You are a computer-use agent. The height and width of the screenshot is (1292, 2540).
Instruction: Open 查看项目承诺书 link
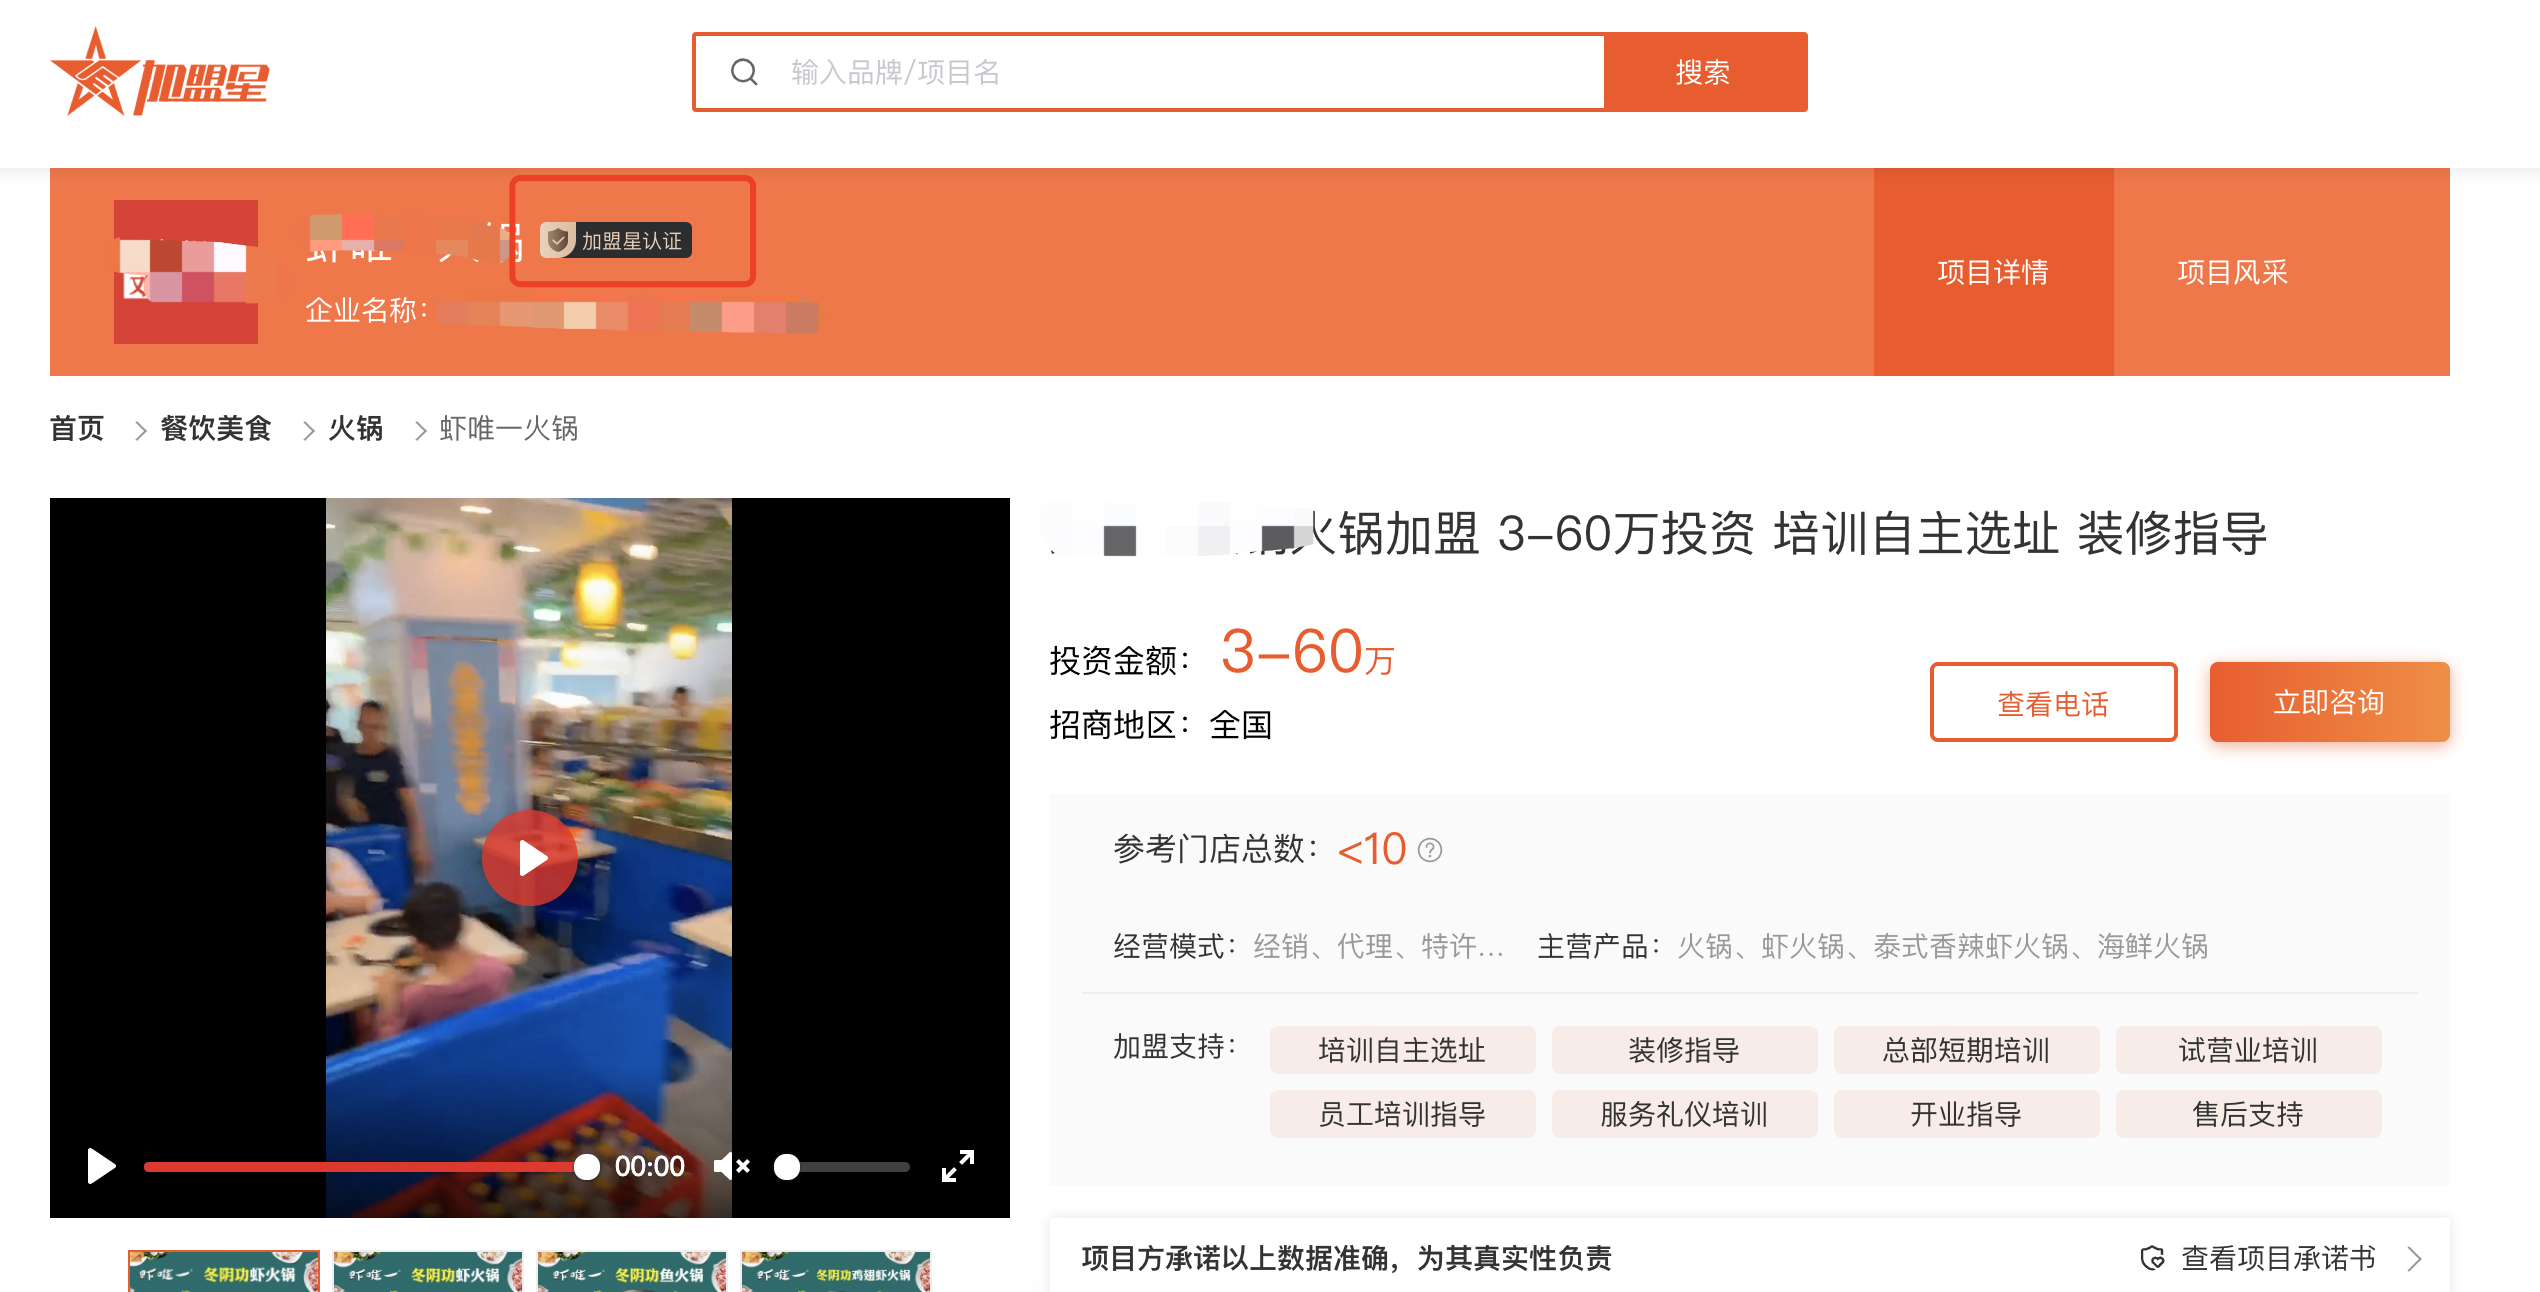point(2278,1258)
